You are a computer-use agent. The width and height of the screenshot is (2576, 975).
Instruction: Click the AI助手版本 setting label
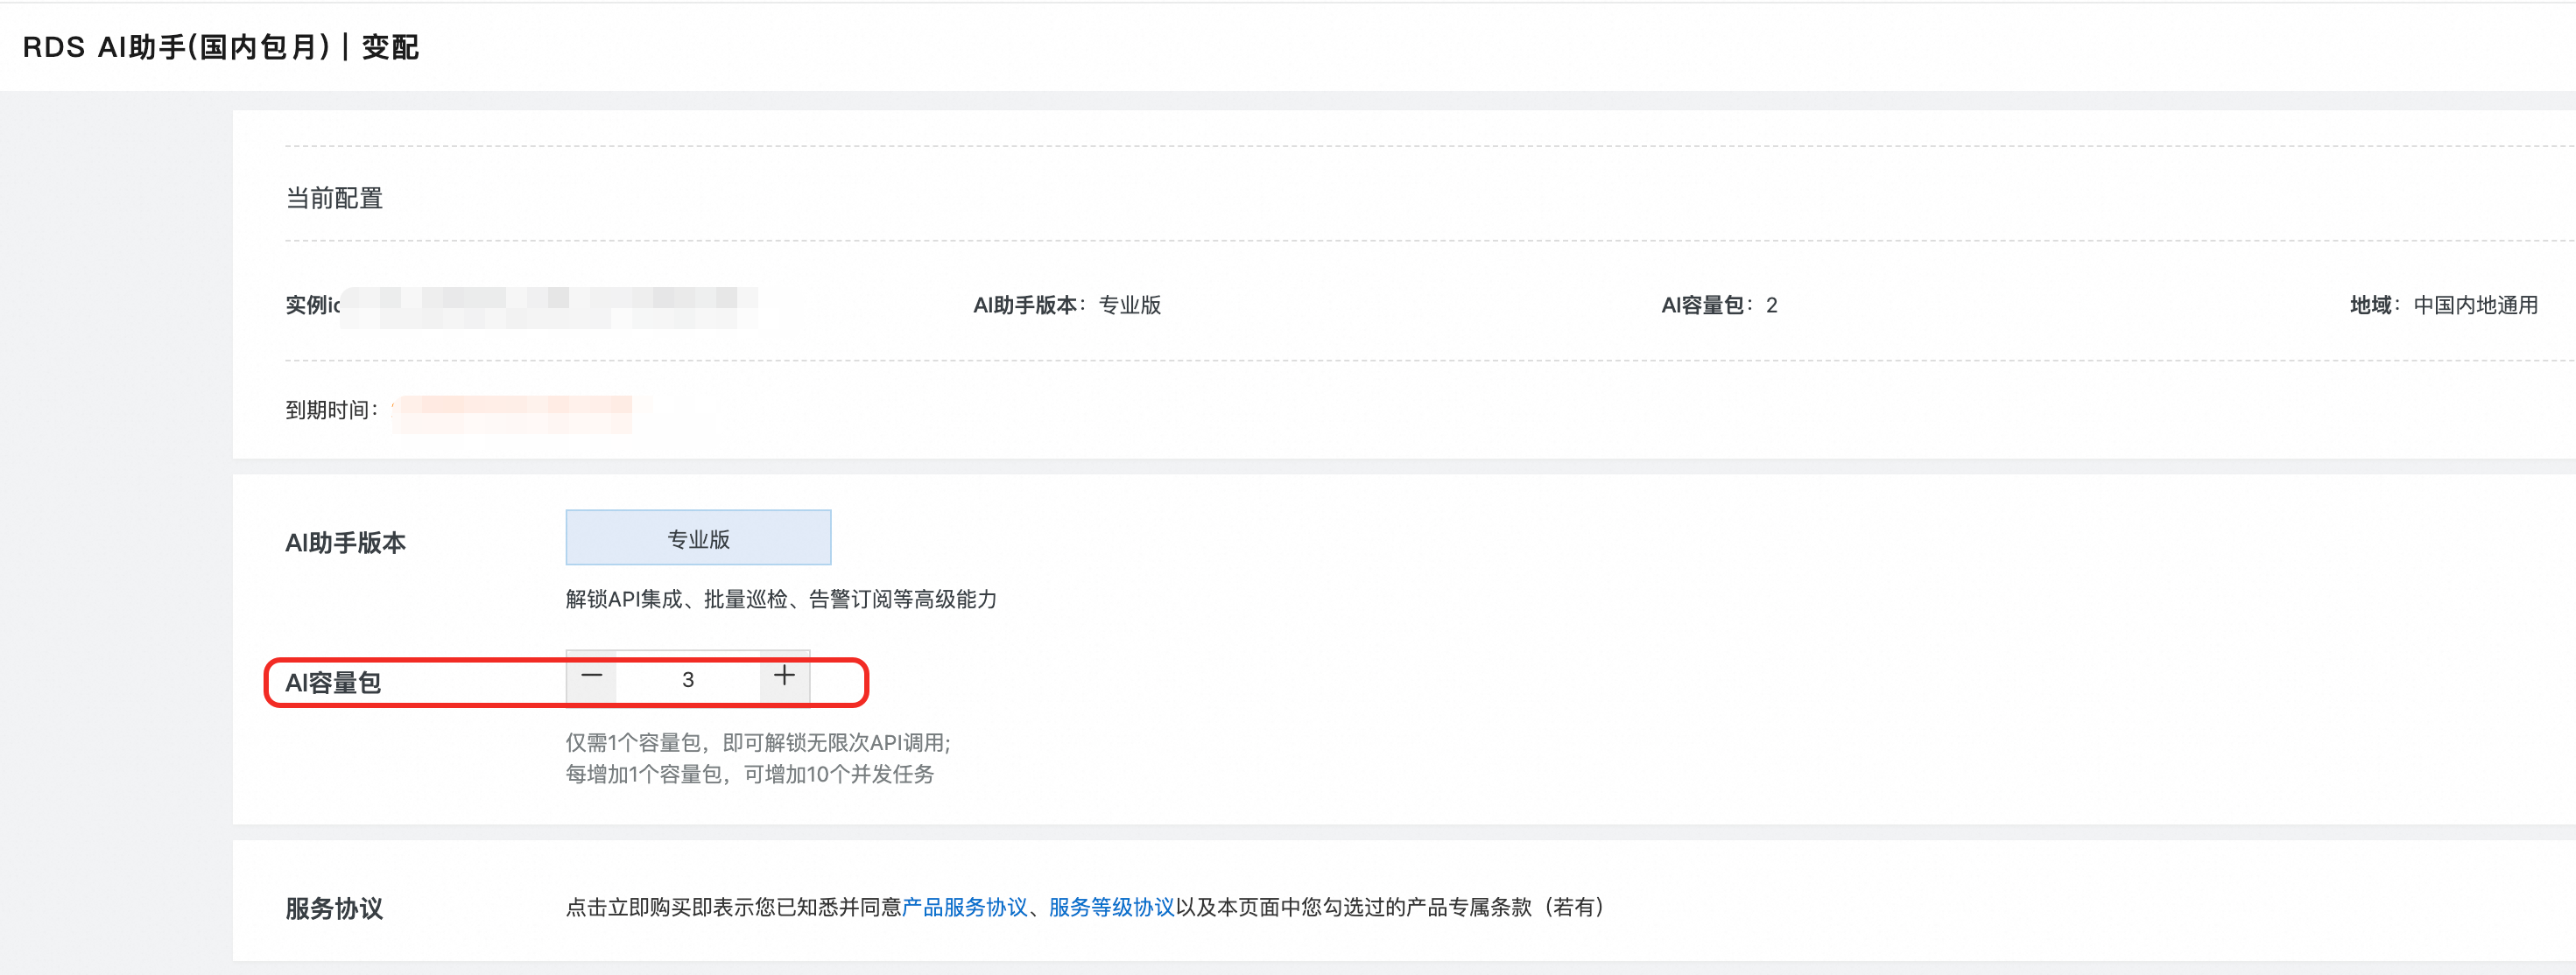click(345, 543)
